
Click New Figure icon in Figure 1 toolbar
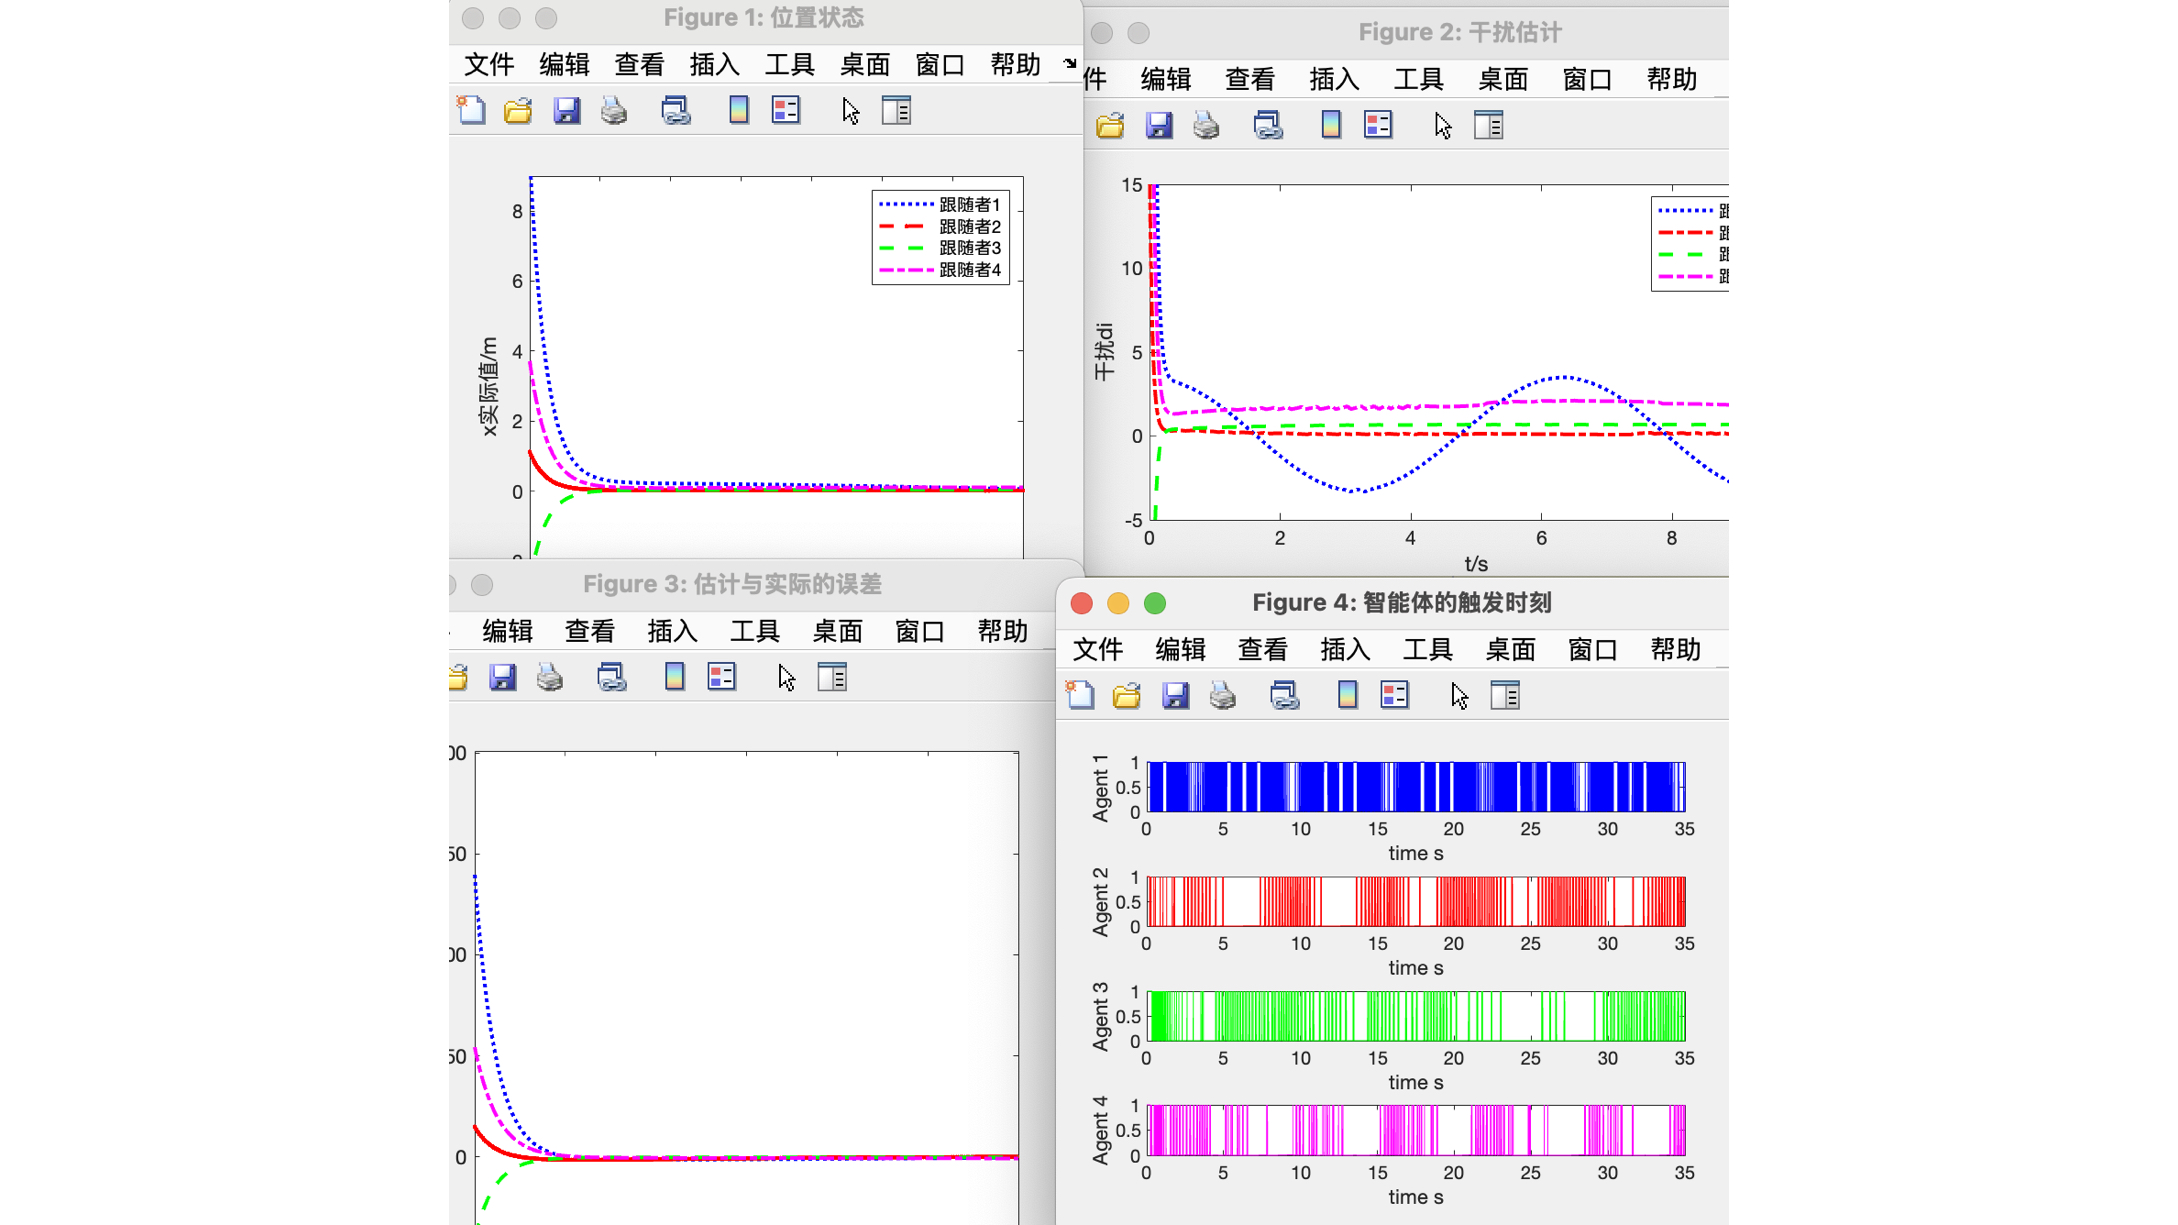coord(471,110)
